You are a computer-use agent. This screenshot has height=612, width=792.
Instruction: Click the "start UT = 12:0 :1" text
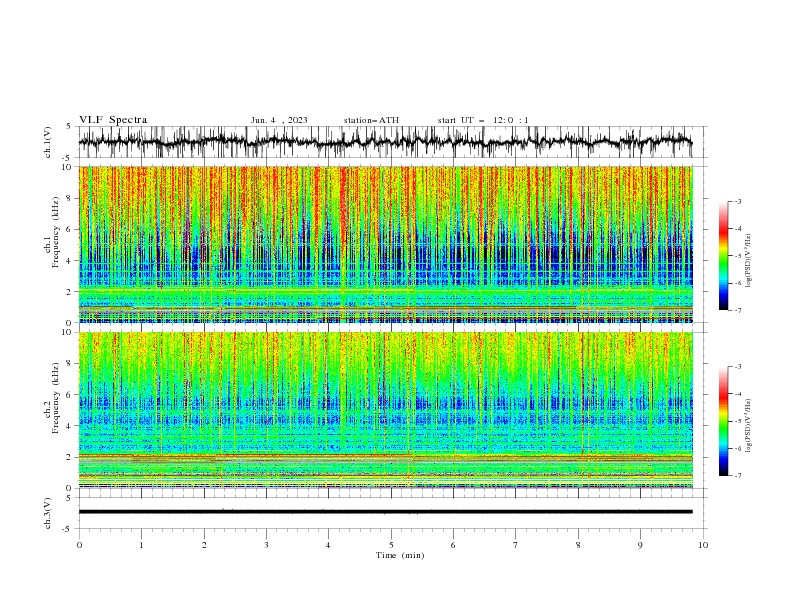click(483, 120)
